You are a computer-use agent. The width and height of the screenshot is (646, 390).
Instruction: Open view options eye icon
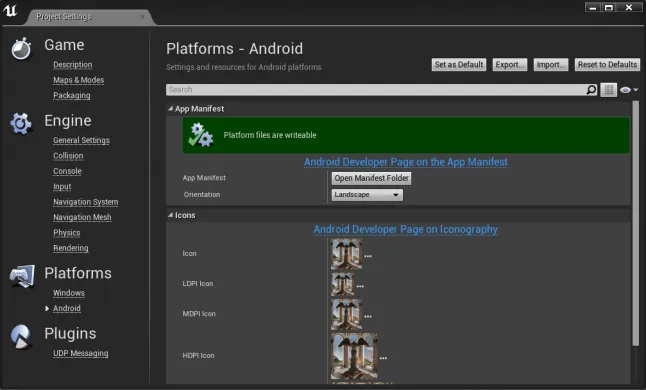628,89
